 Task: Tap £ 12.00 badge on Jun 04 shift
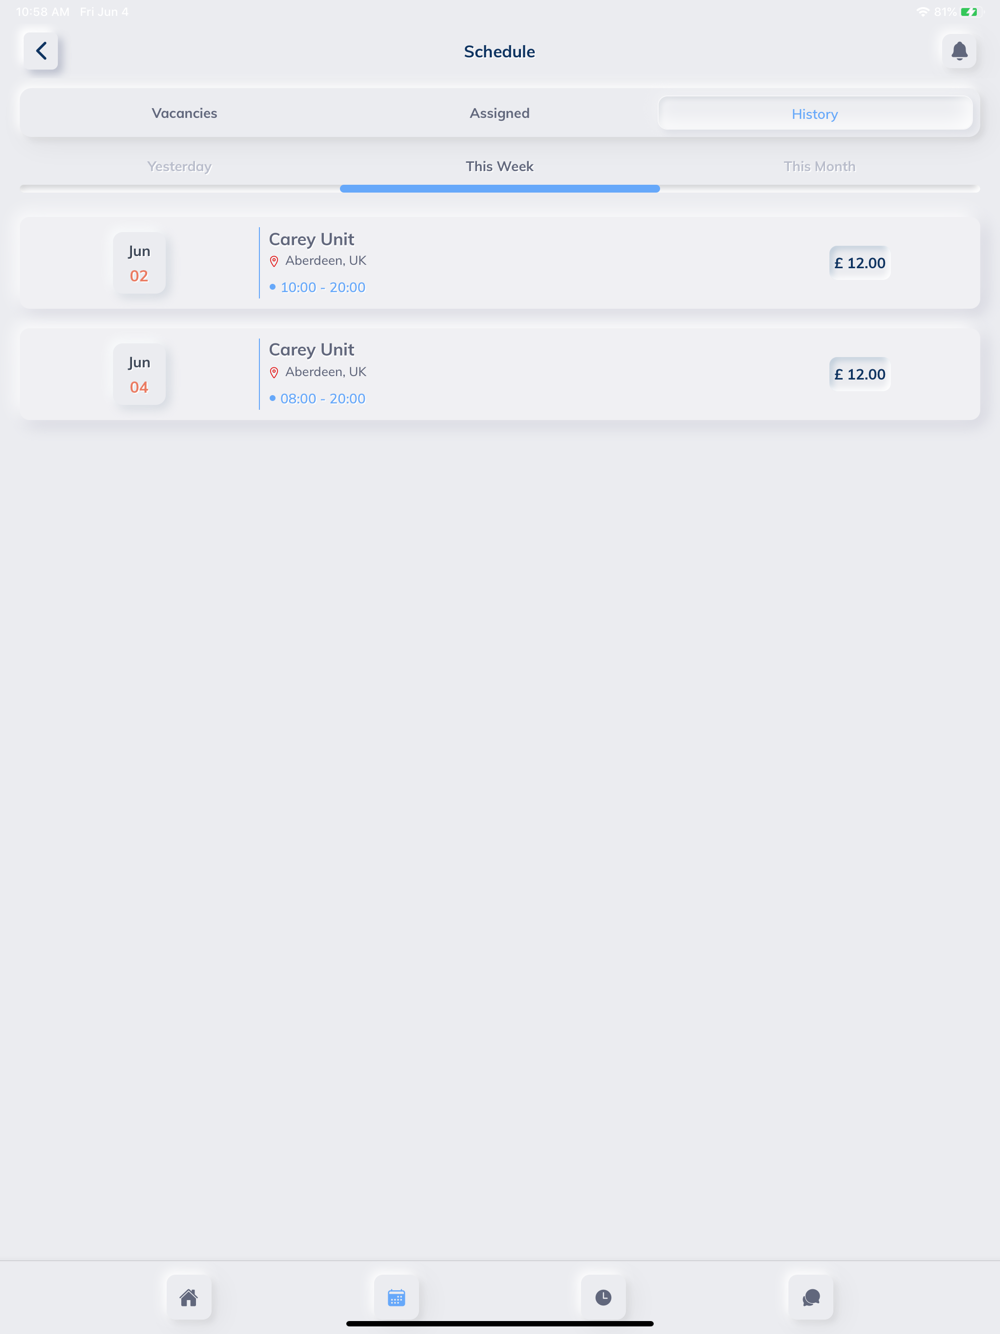point(860,374)
